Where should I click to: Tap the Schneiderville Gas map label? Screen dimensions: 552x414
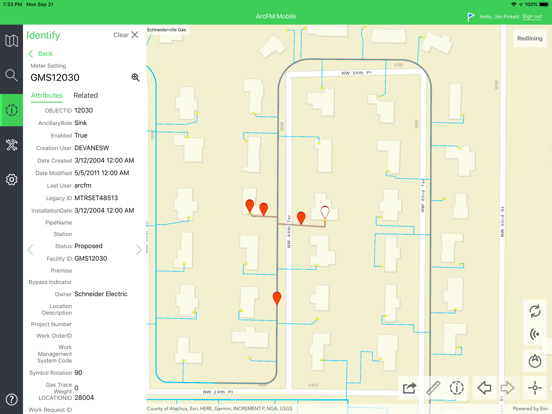[167, 30]
